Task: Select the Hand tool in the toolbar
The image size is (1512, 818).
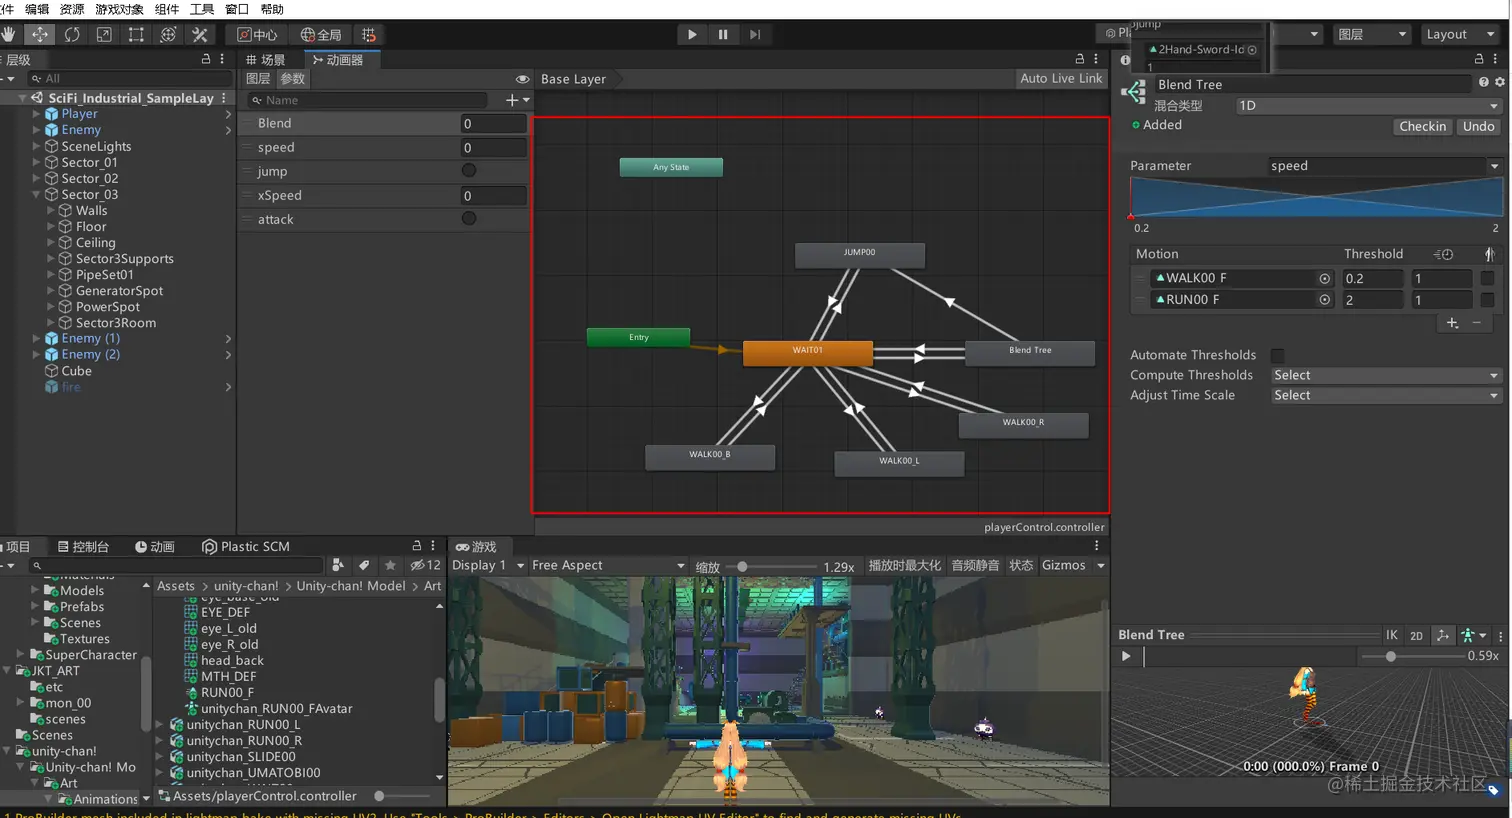Action: pyautogui.click(x=8, y=34)
